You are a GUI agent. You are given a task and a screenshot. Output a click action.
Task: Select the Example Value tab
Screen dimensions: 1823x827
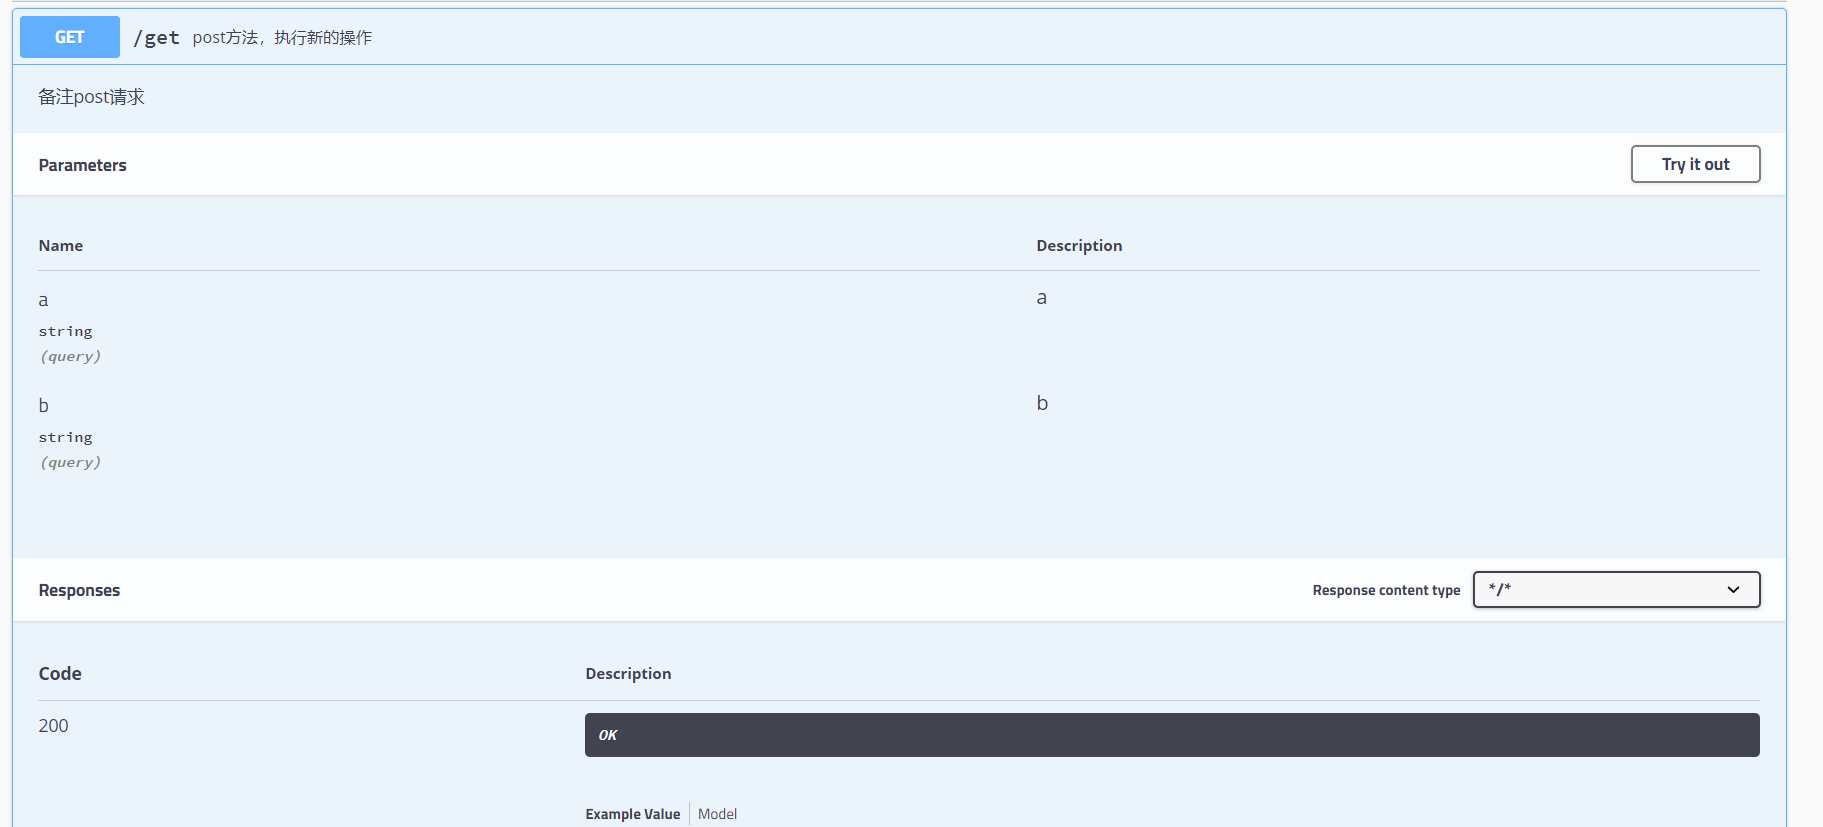coord(633,814)
